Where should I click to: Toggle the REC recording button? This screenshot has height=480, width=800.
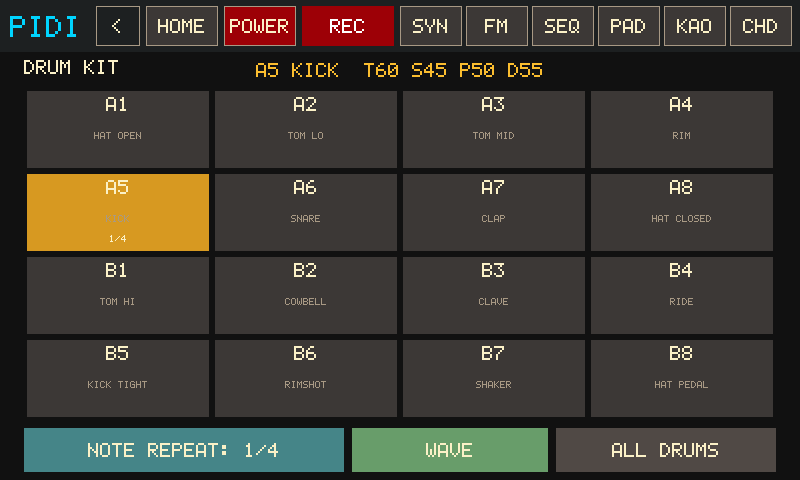(347, 26)
